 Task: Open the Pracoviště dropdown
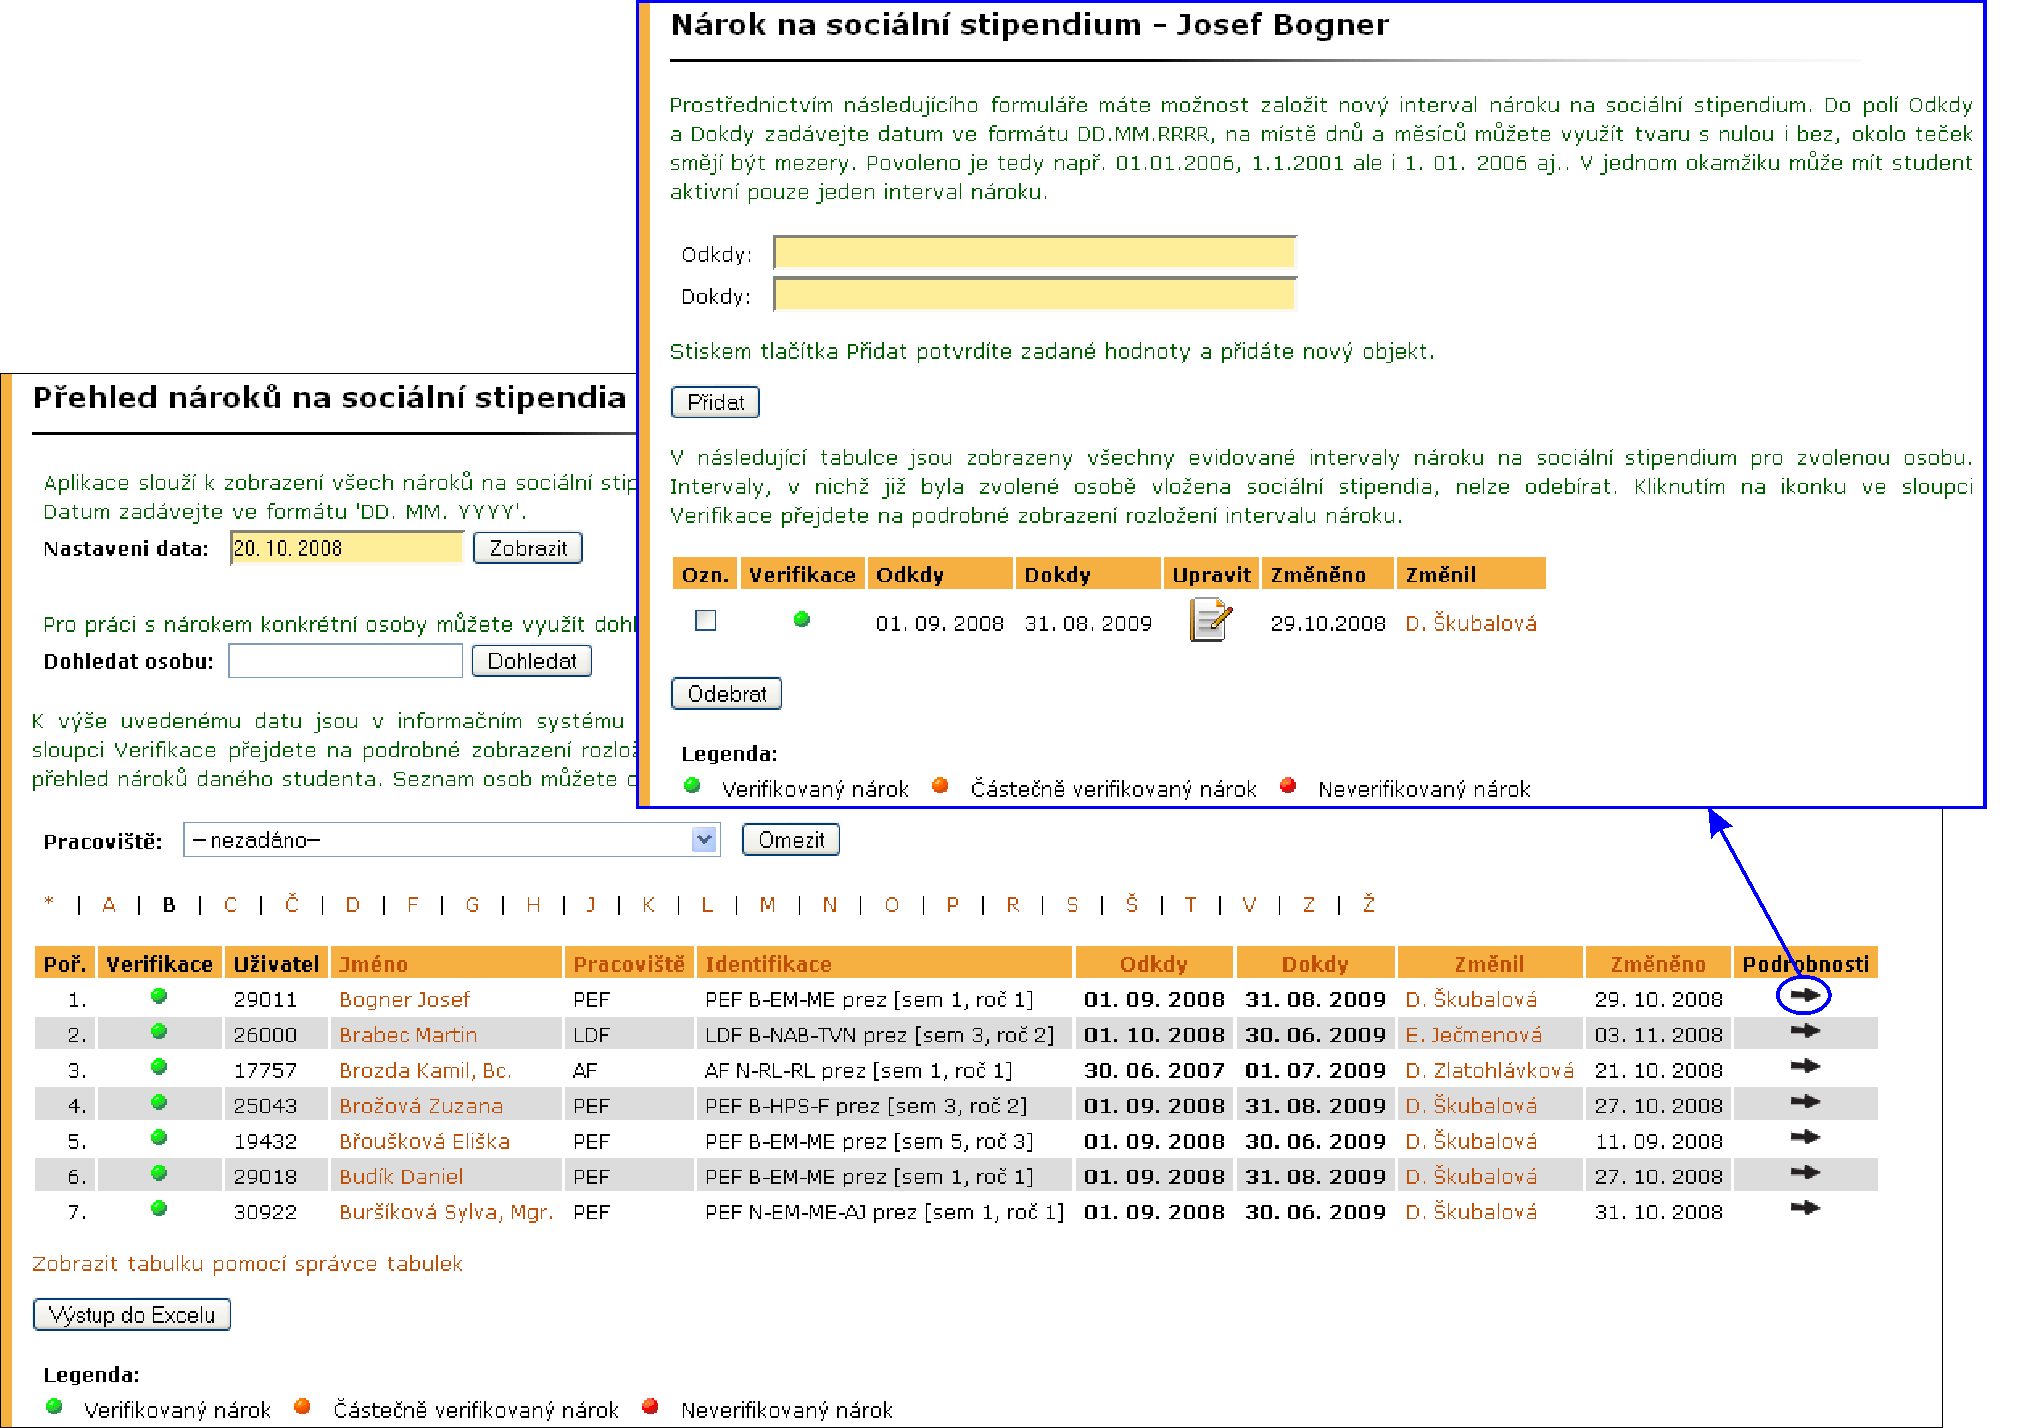click(451, 840)
